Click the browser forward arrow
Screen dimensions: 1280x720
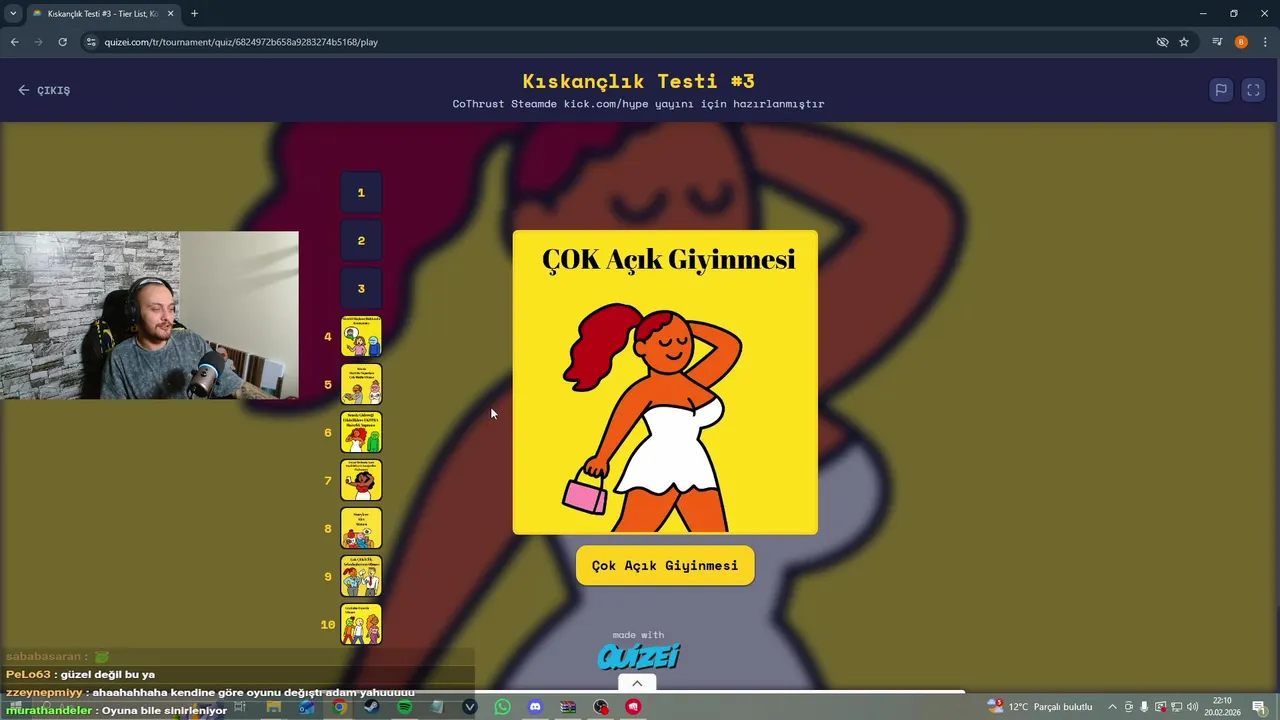coord(38,42)
